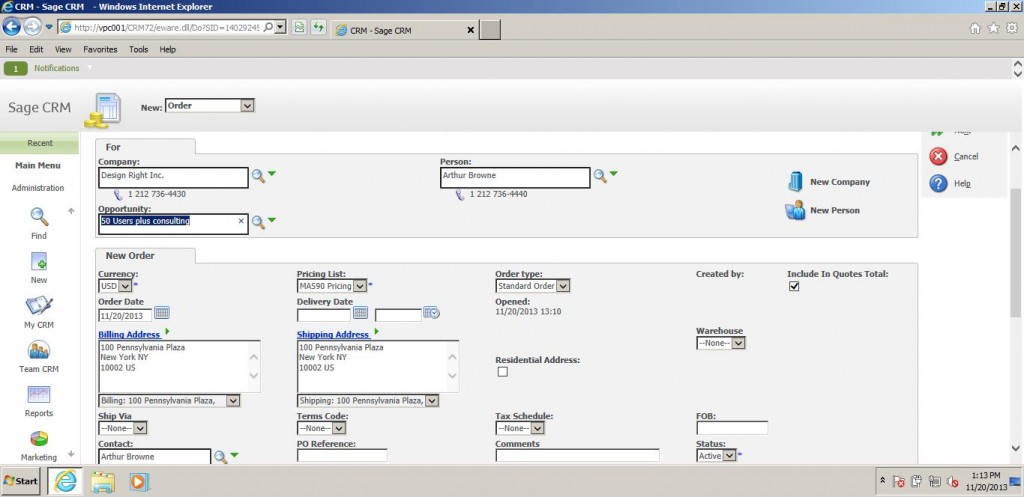Open the Terms Code dropdown
1024x497 pixels.
tap(321, 428)
